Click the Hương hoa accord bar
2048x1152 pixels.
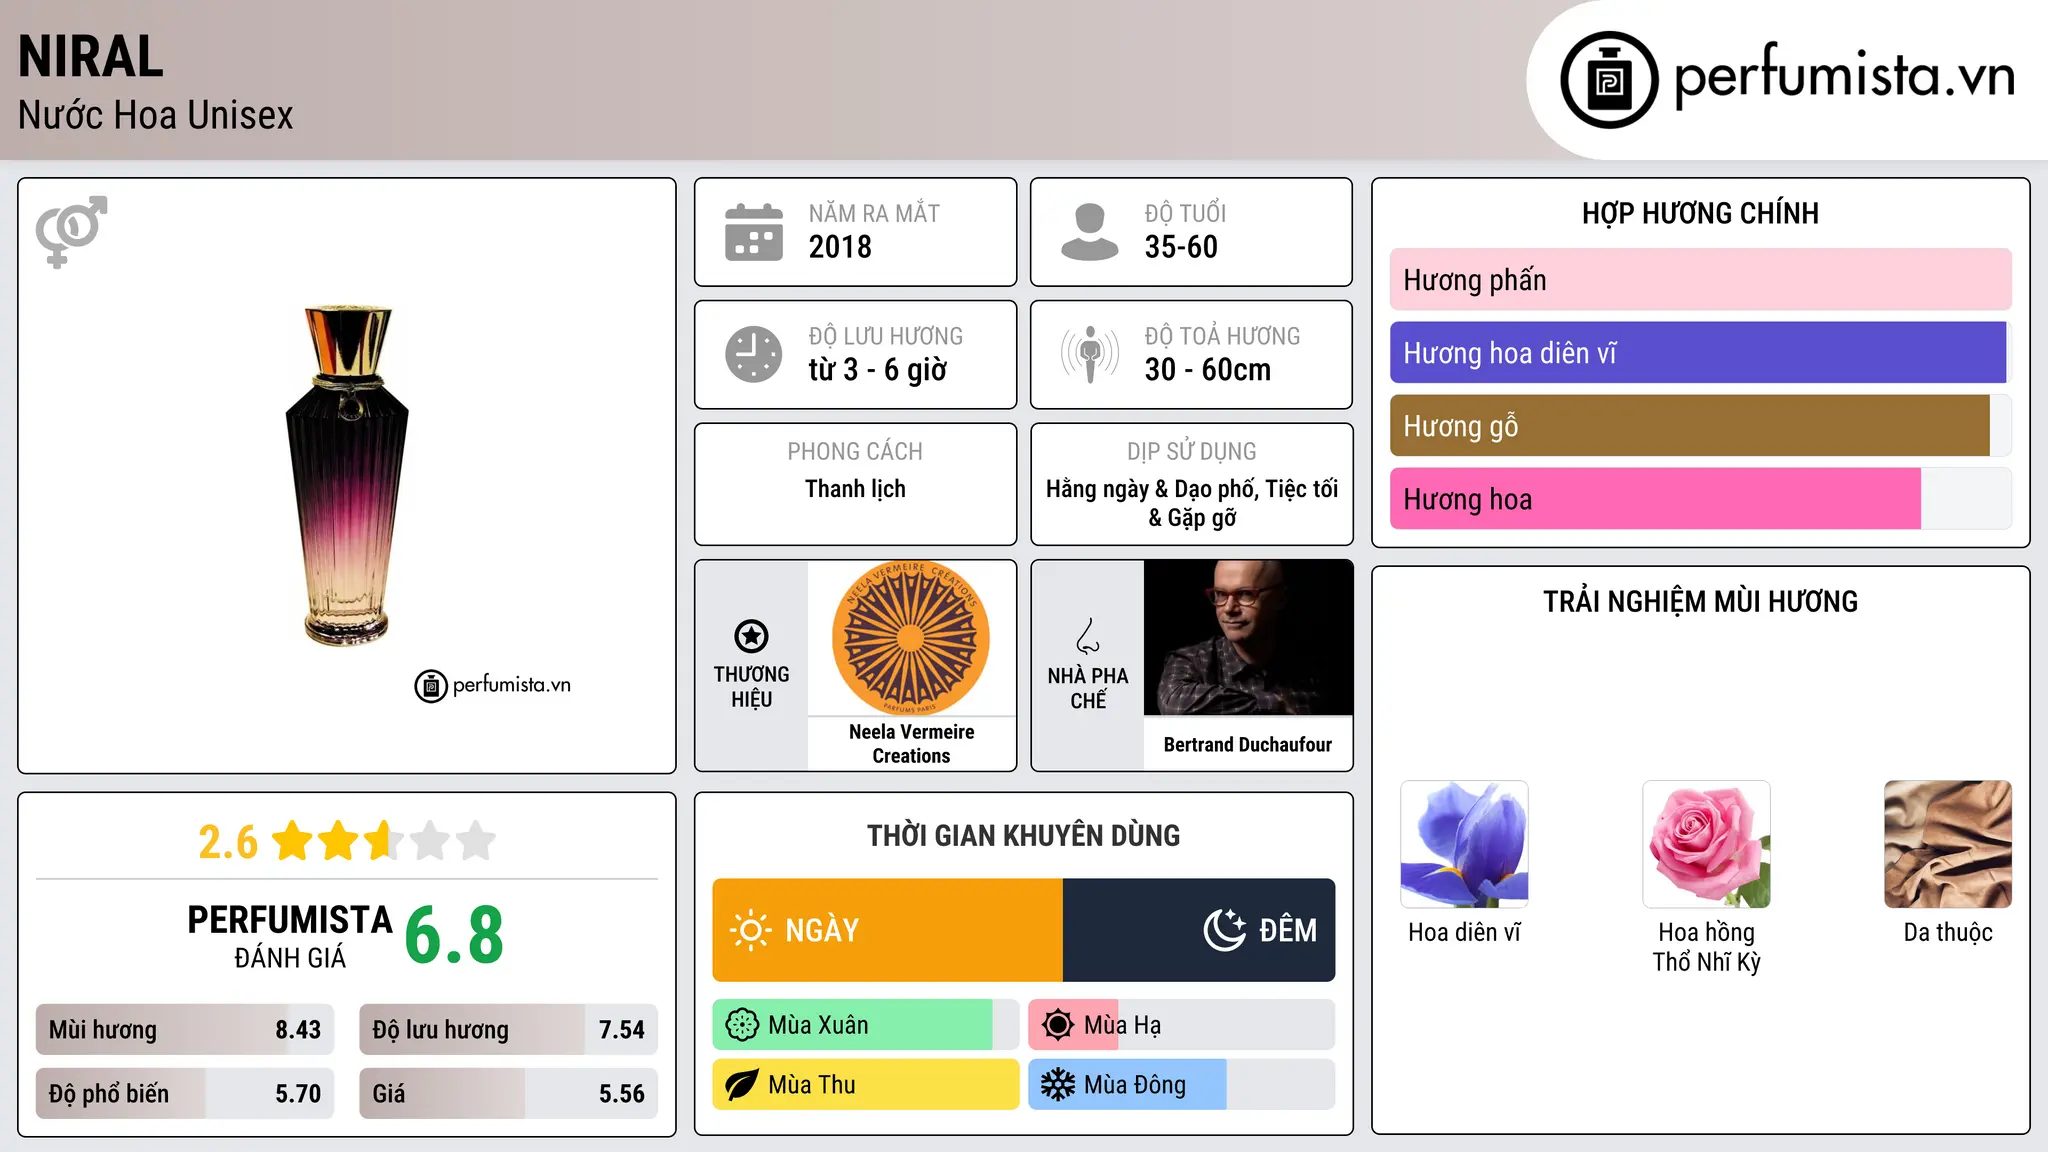pos(1700,499)
